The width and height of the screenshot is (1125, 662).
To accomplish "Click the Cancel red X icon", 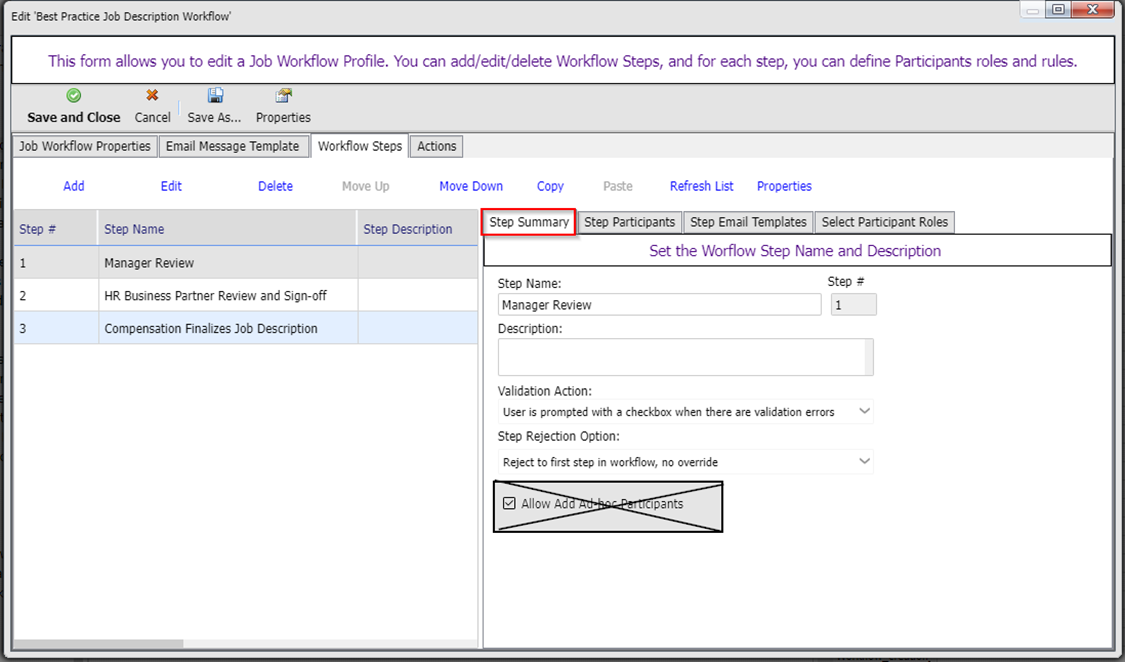I will tap(152, 96).
